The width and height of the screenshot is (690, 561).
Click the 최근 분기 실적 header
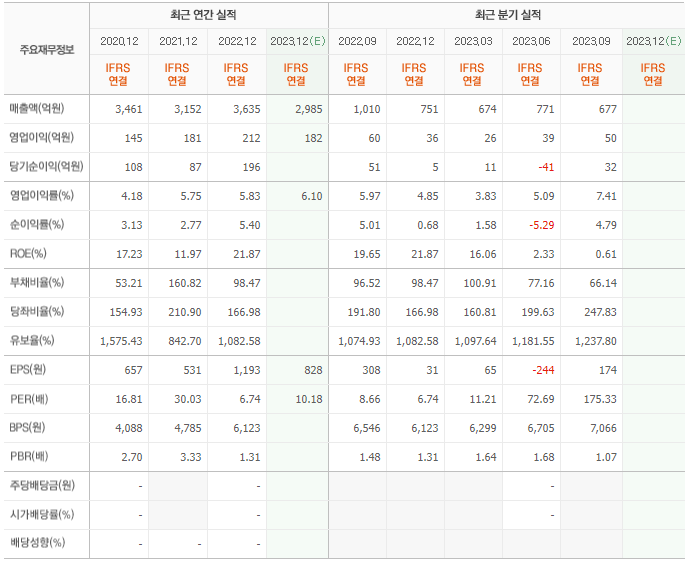tap(507, 15)
